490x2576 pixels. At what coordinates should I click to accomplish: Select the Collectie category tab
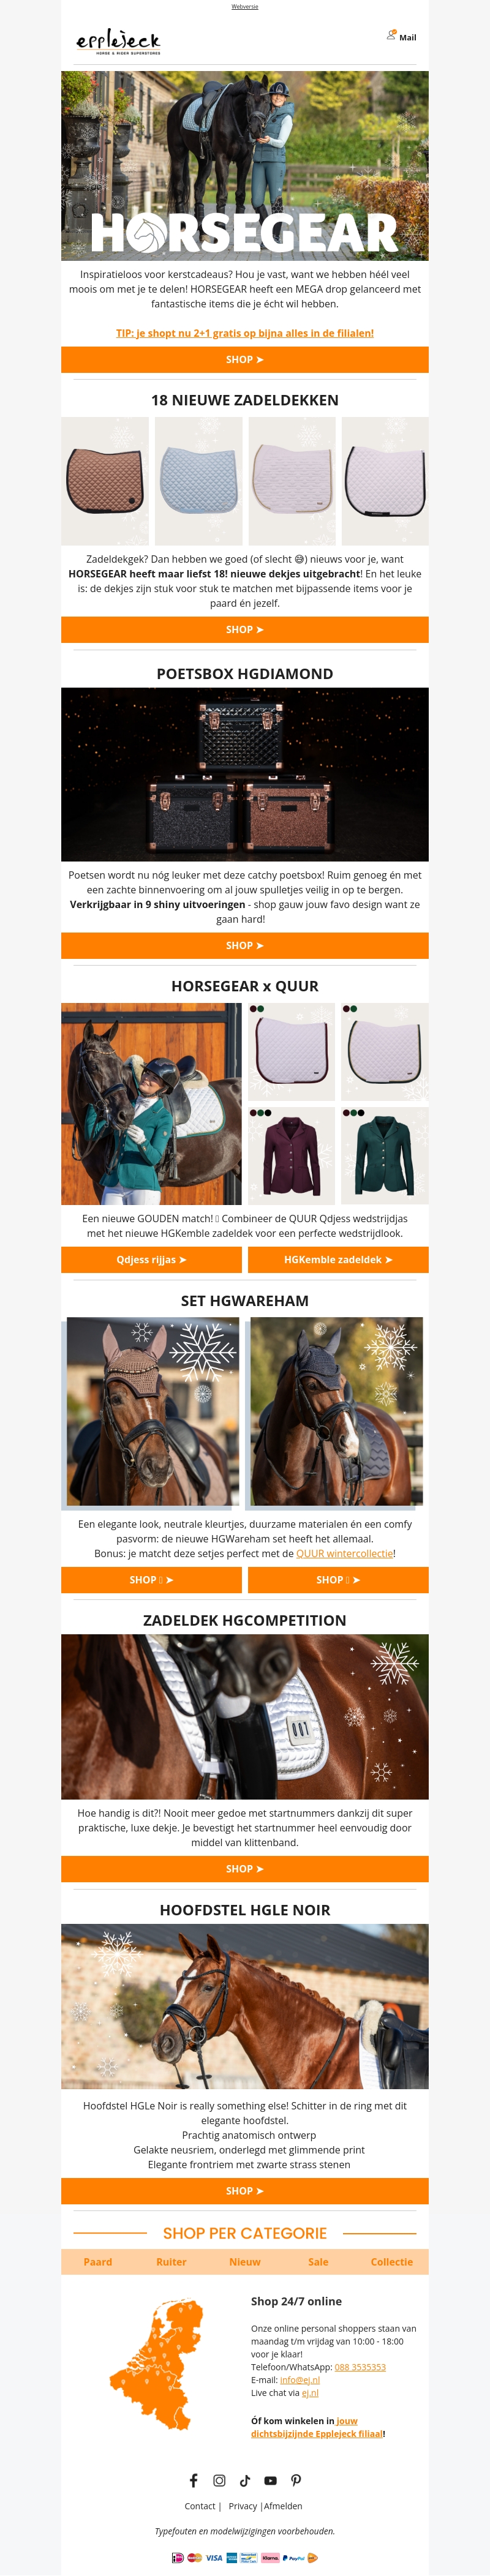point(392,2261)
